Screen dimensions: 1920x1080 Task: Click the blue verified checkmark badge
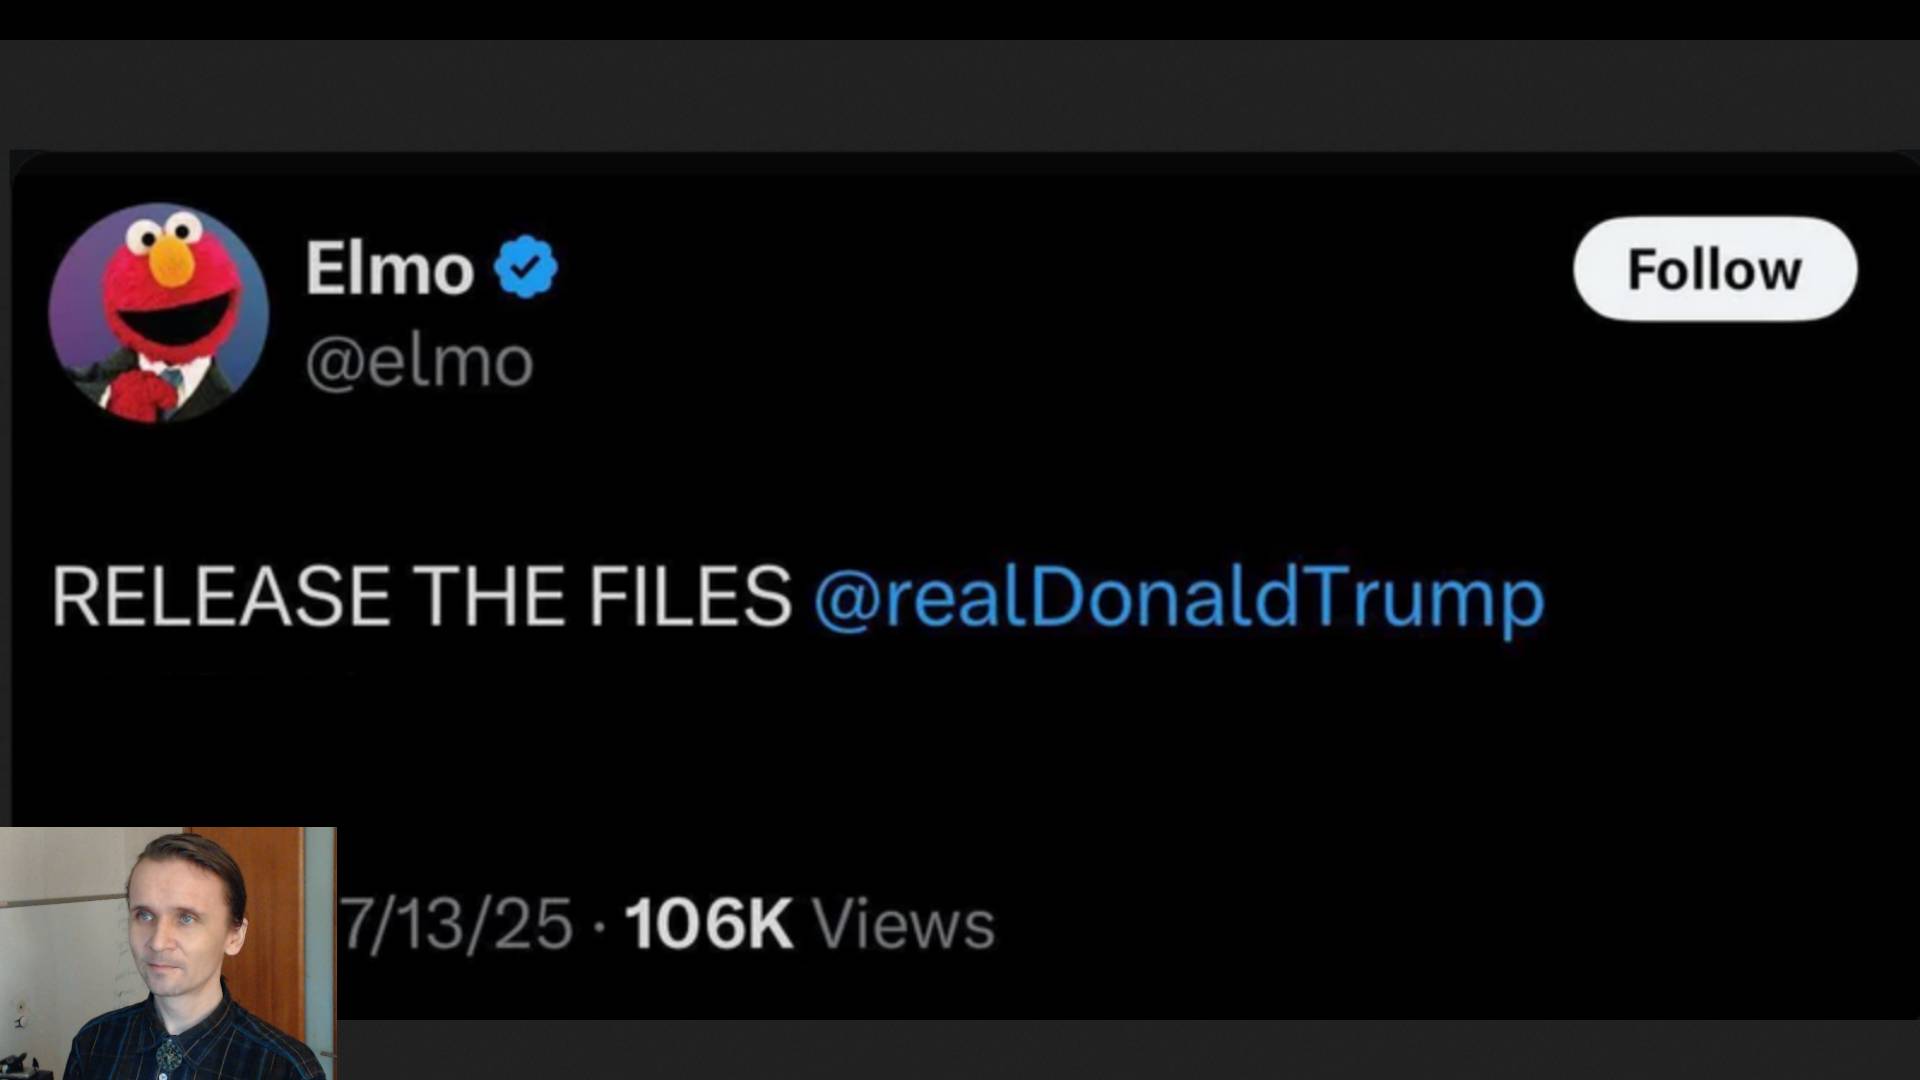(526, 267)
